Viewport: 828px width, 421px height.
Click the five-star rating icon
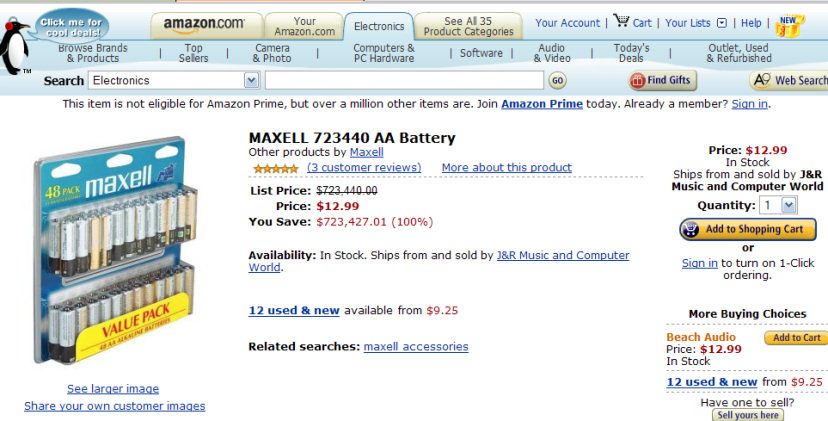tap(274, 168)
